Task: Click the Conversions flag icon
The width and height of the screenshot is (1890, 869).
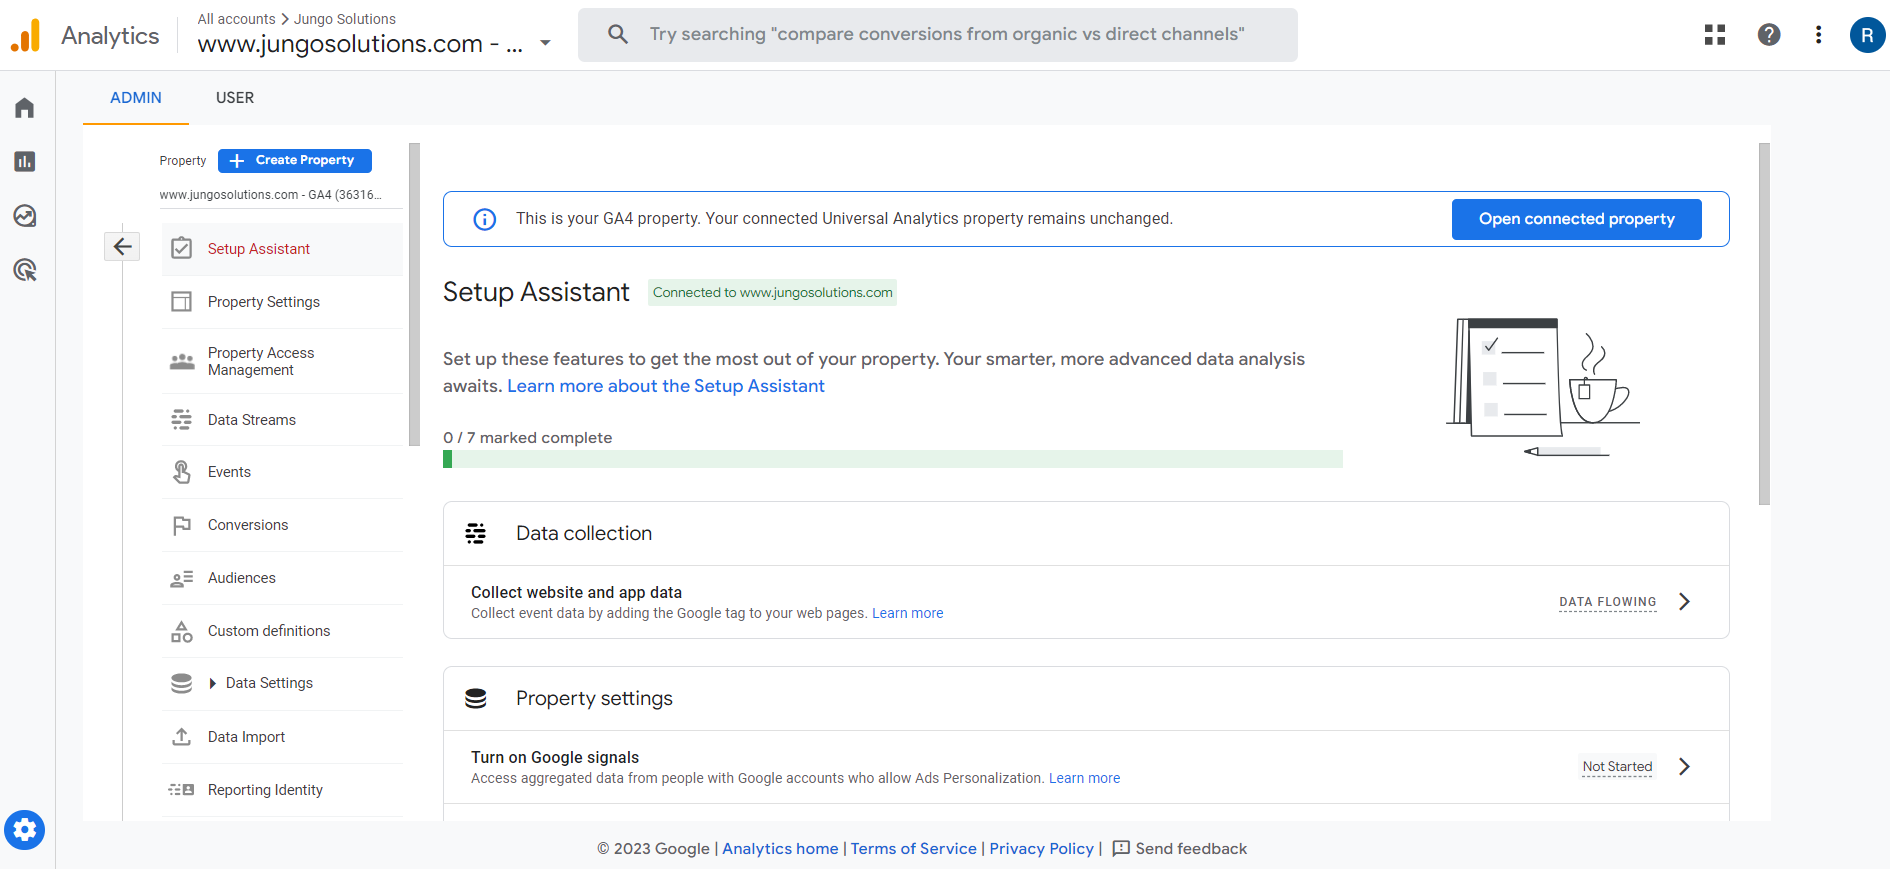Action: [x=182, y=525]
